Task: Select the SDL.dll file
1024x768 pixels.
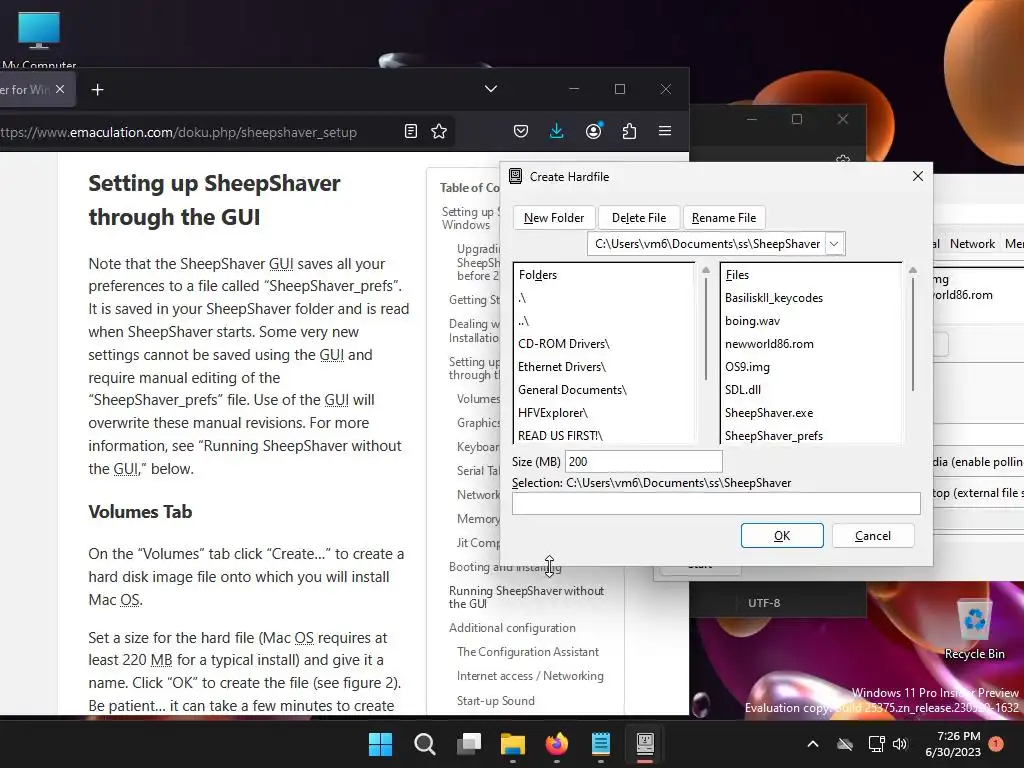Action: [743, 389]
